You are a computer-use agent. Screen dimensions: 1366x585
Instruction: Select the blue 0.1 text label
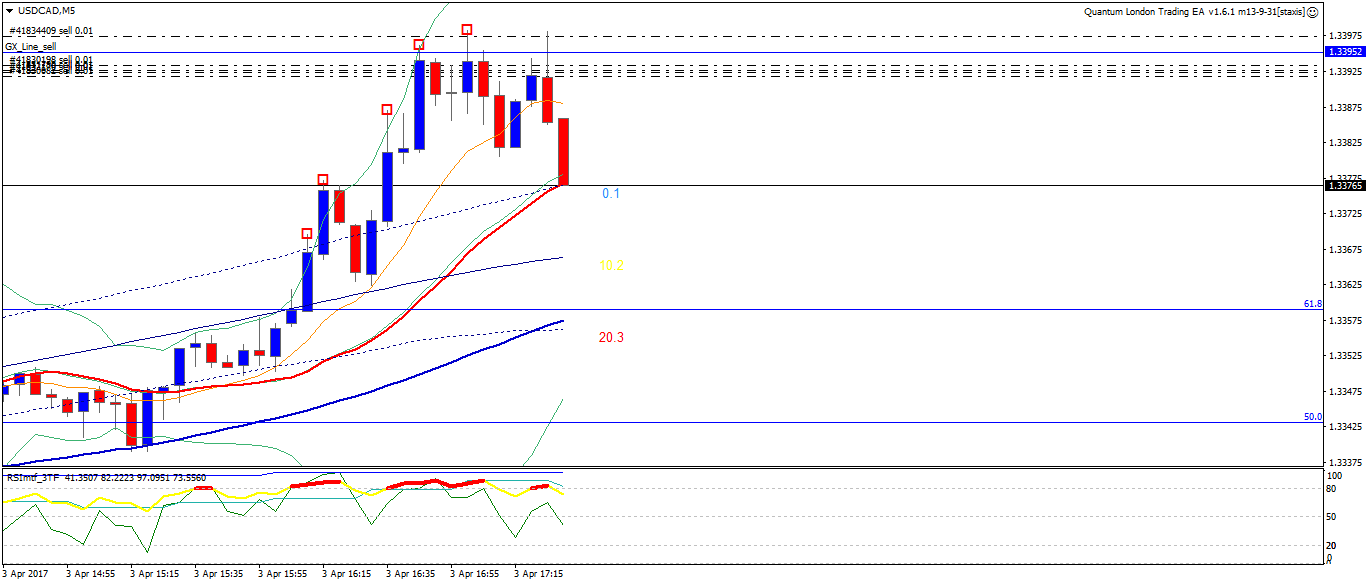pyautogui.click(x=611, y=193)
